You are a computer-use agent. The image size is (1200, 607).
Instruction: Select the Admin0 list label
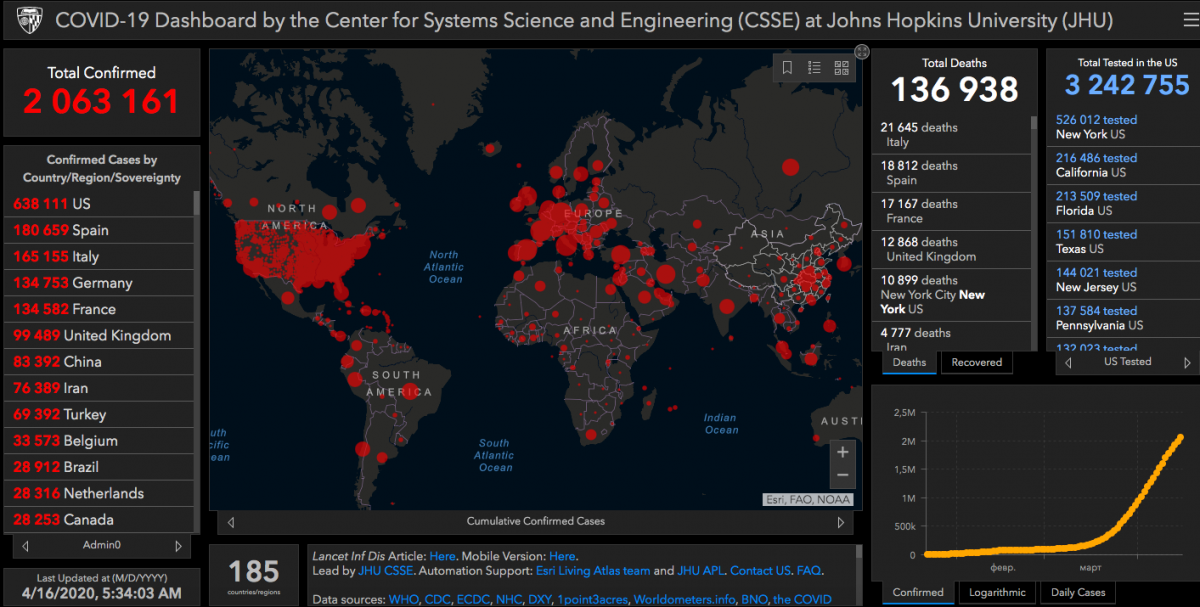point(102,545)
